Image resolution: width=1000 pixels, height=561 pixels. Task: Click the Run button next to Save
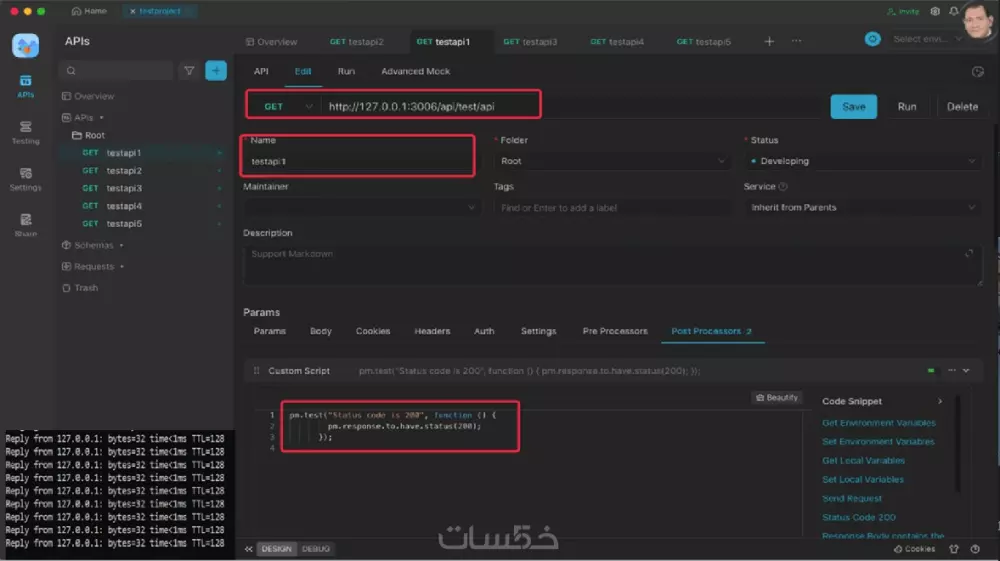tap(907, 106)
